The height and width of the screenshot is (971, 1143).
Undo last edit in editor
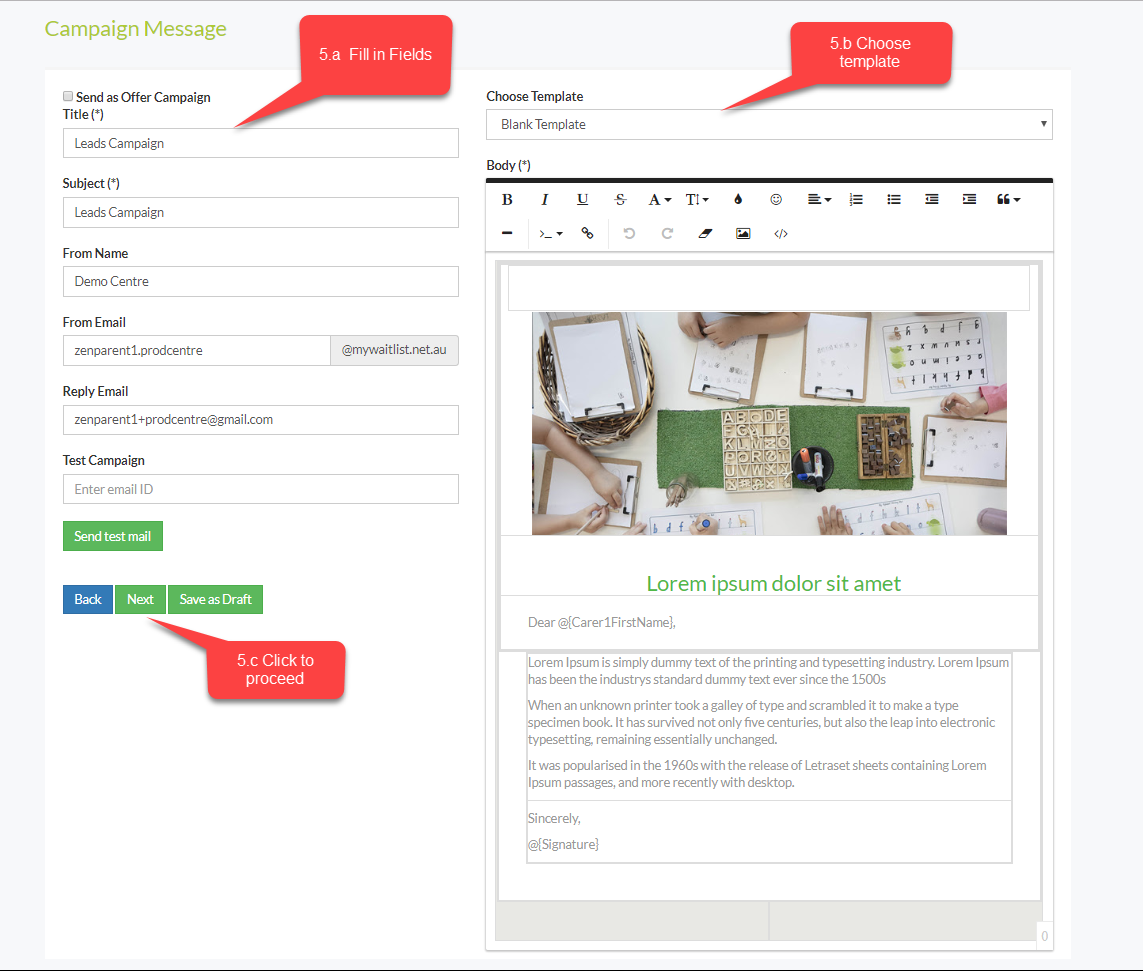(x=629, y=233)
